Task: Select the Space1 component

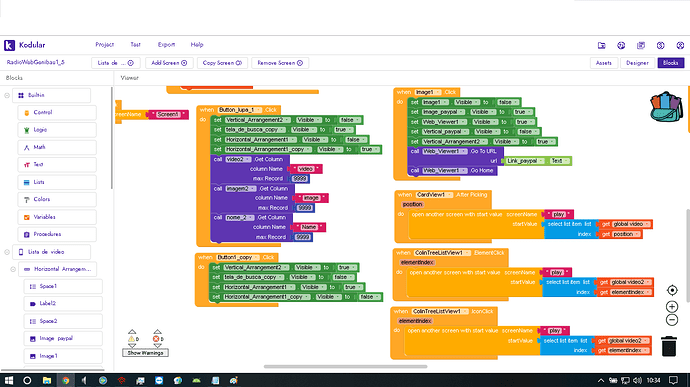Action: tap(63, 286)
